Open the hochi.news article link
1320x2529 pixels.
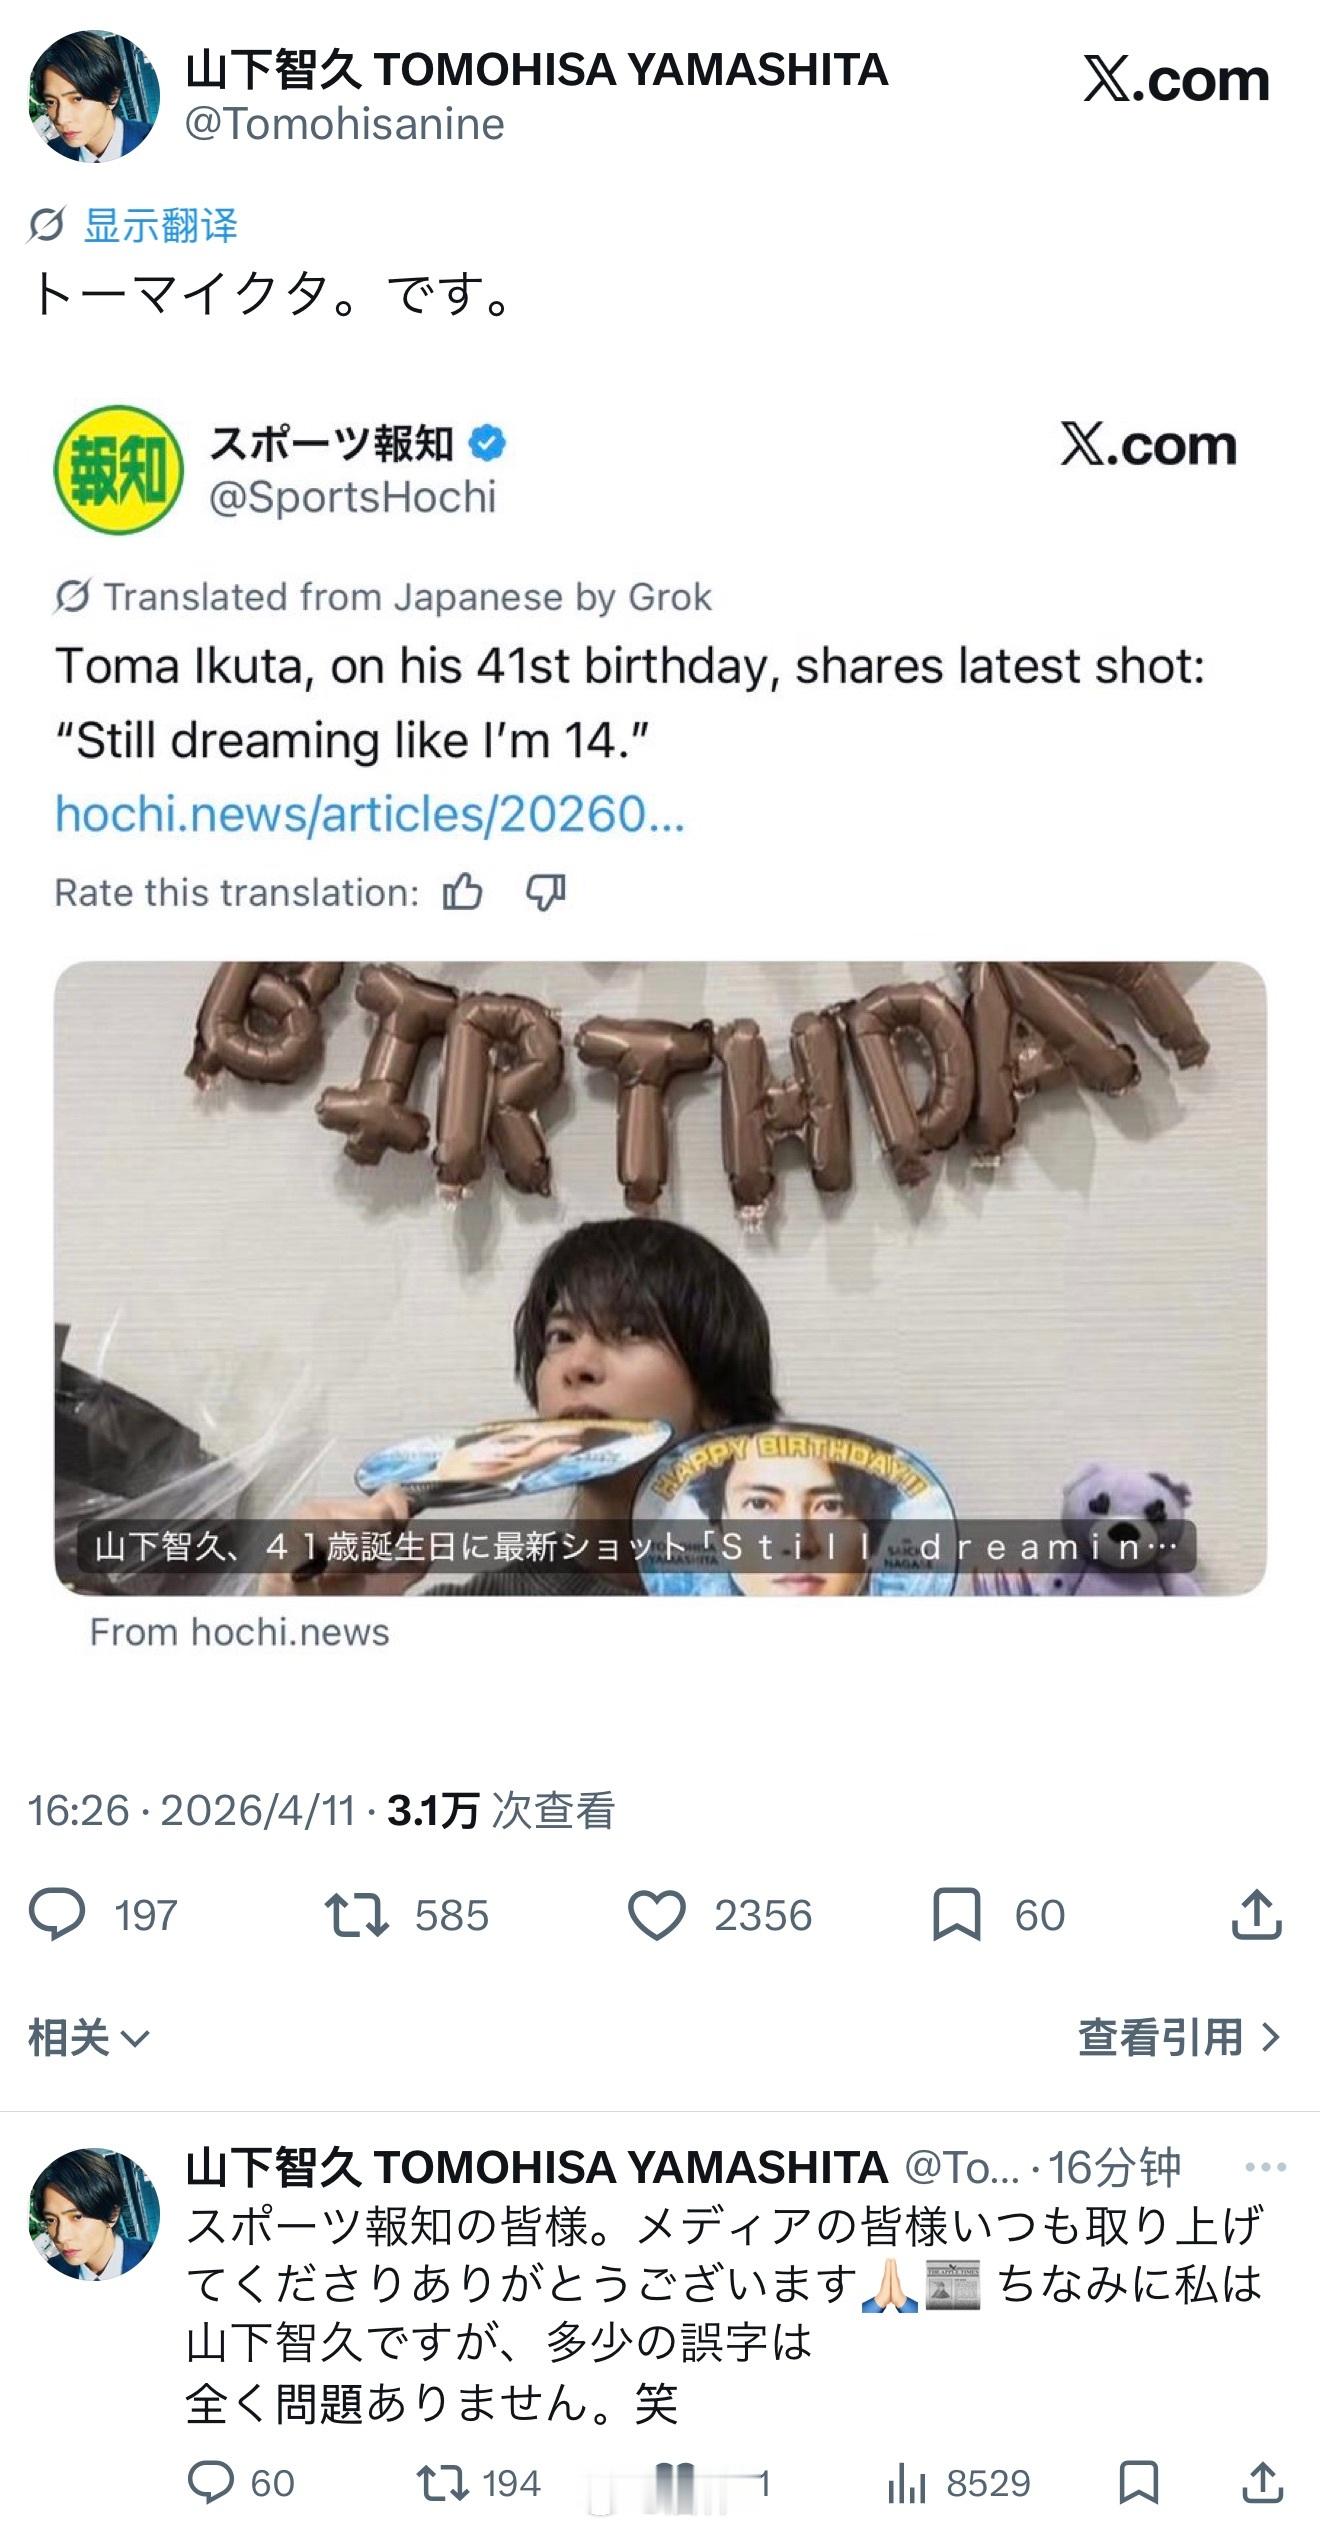click(x=369, y=813)
